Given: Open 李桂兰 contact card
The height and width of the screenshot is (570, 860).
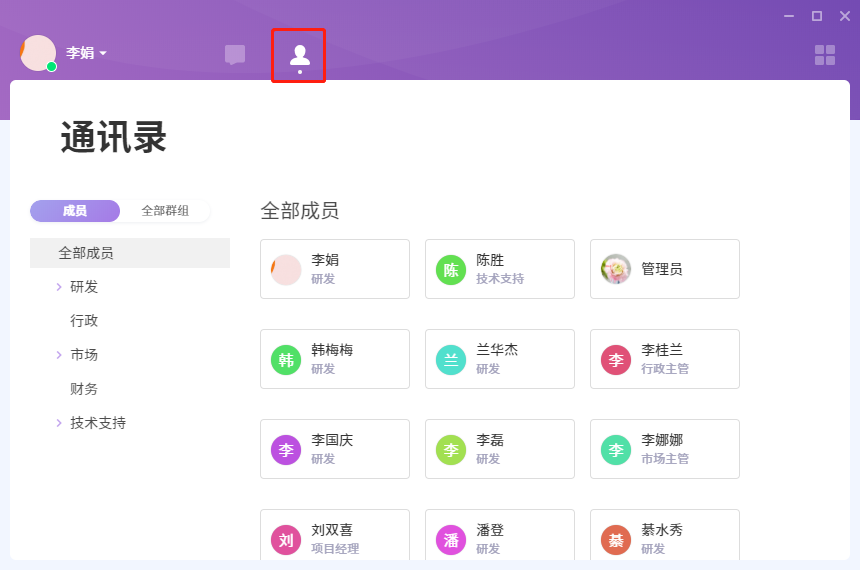Looking at the screenshot, I should 664,359.
